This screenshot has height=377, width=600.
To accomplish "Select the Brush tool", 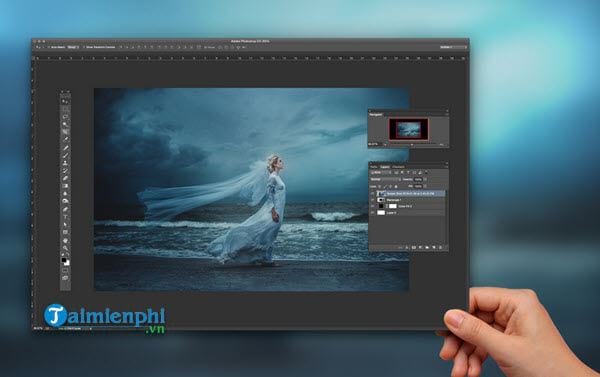I will coord(66,156).
